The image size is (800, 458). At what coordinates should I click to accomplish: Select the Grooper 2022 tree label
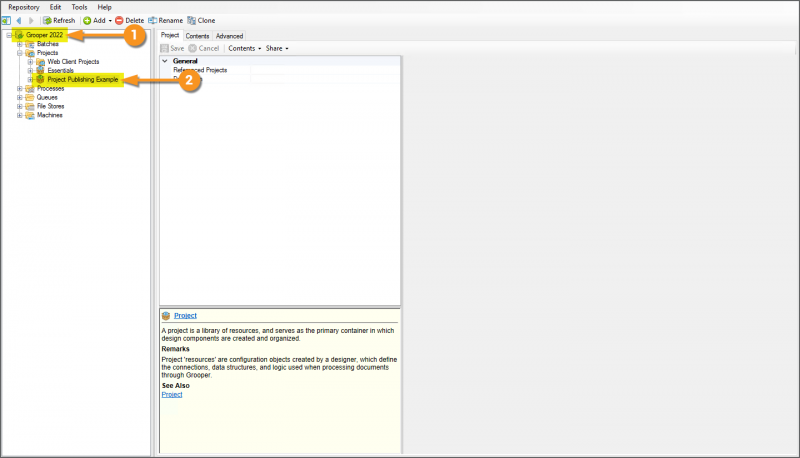tap(44, 35)
